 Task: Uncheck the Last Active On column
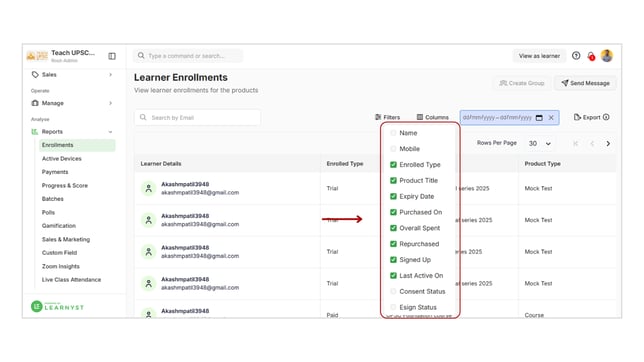[393, 276]
